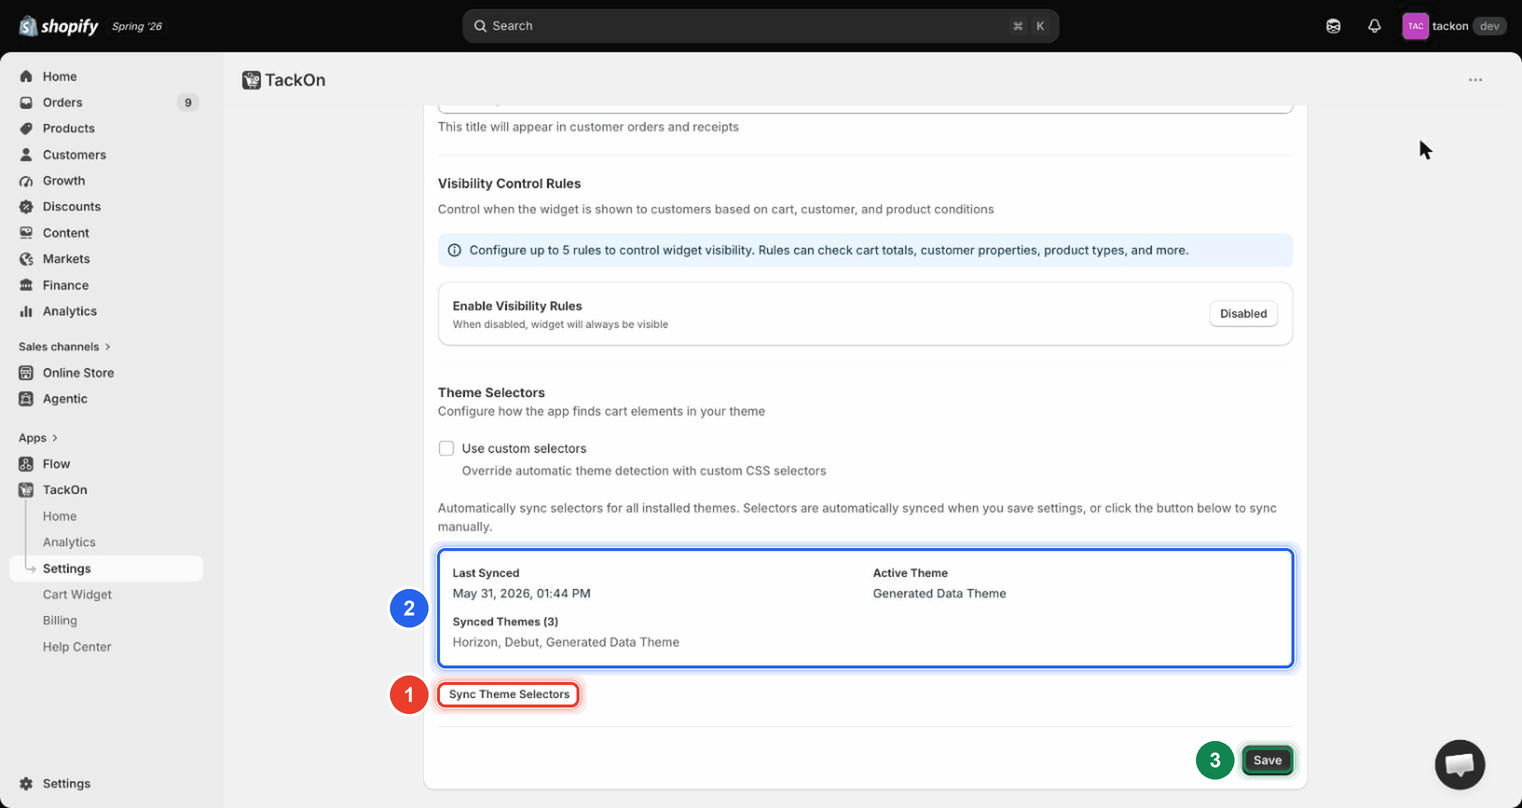This screenshot has height=808, width=1522.
Task: Navigate to Customers
Action: pos(74,155)
